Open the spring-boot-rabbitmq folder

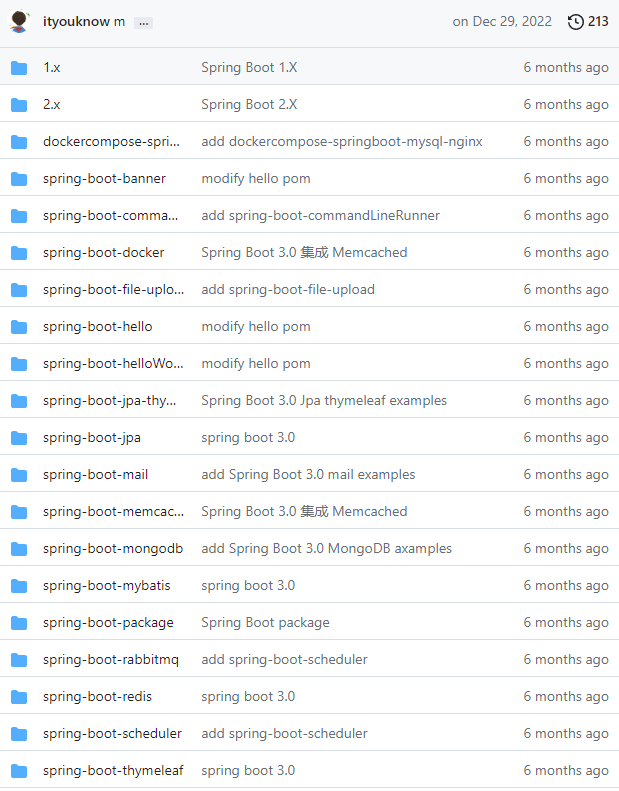pyautogui.click(x=110, y=659)
